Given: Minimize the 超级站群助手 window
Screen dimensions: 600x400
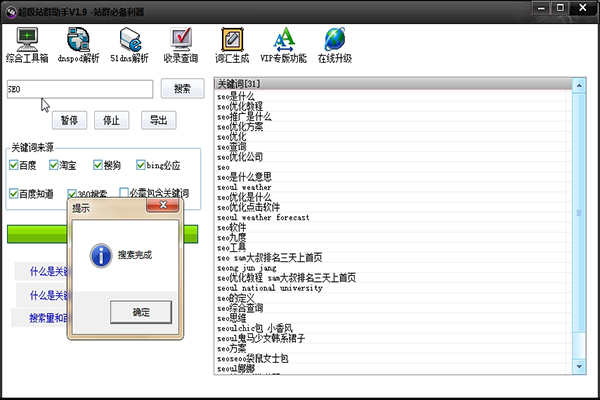Looking at the screenshot, I should coord(541,8).
